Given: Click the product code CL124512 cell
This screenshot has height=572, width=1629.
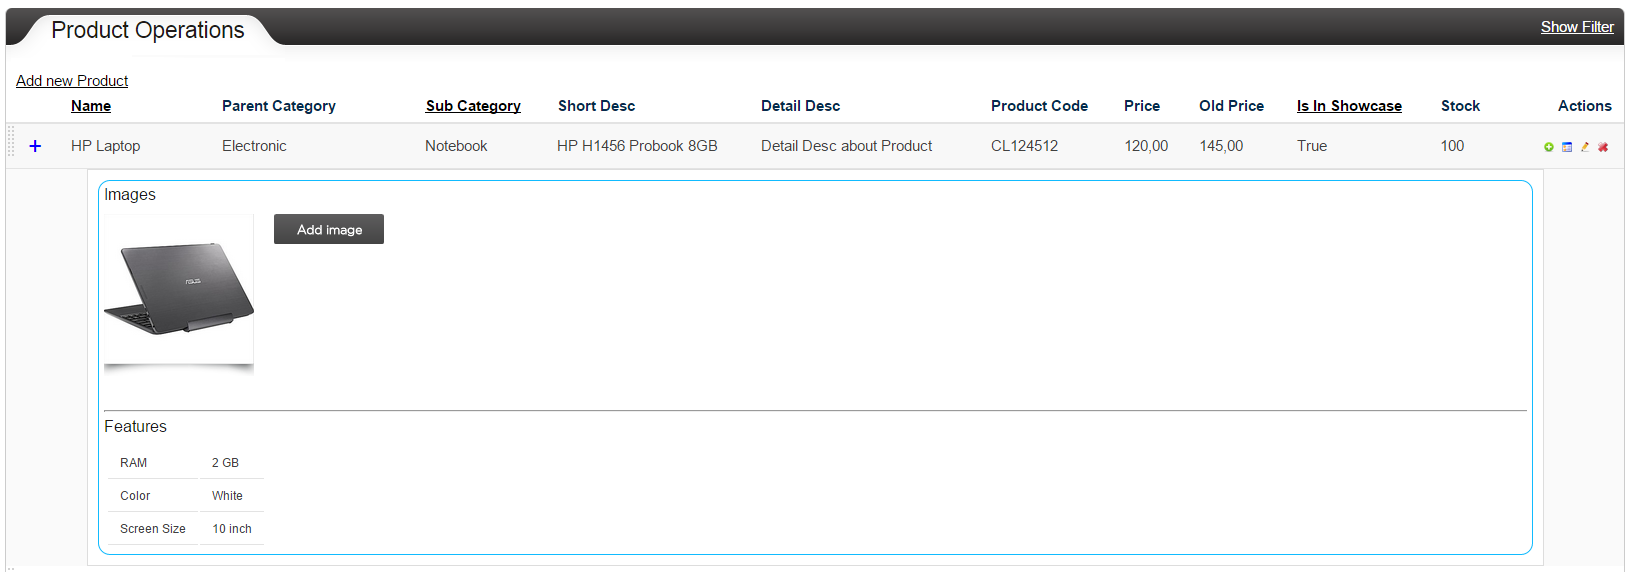Looking at the screenshot, I should click(x=1024, y=146).
